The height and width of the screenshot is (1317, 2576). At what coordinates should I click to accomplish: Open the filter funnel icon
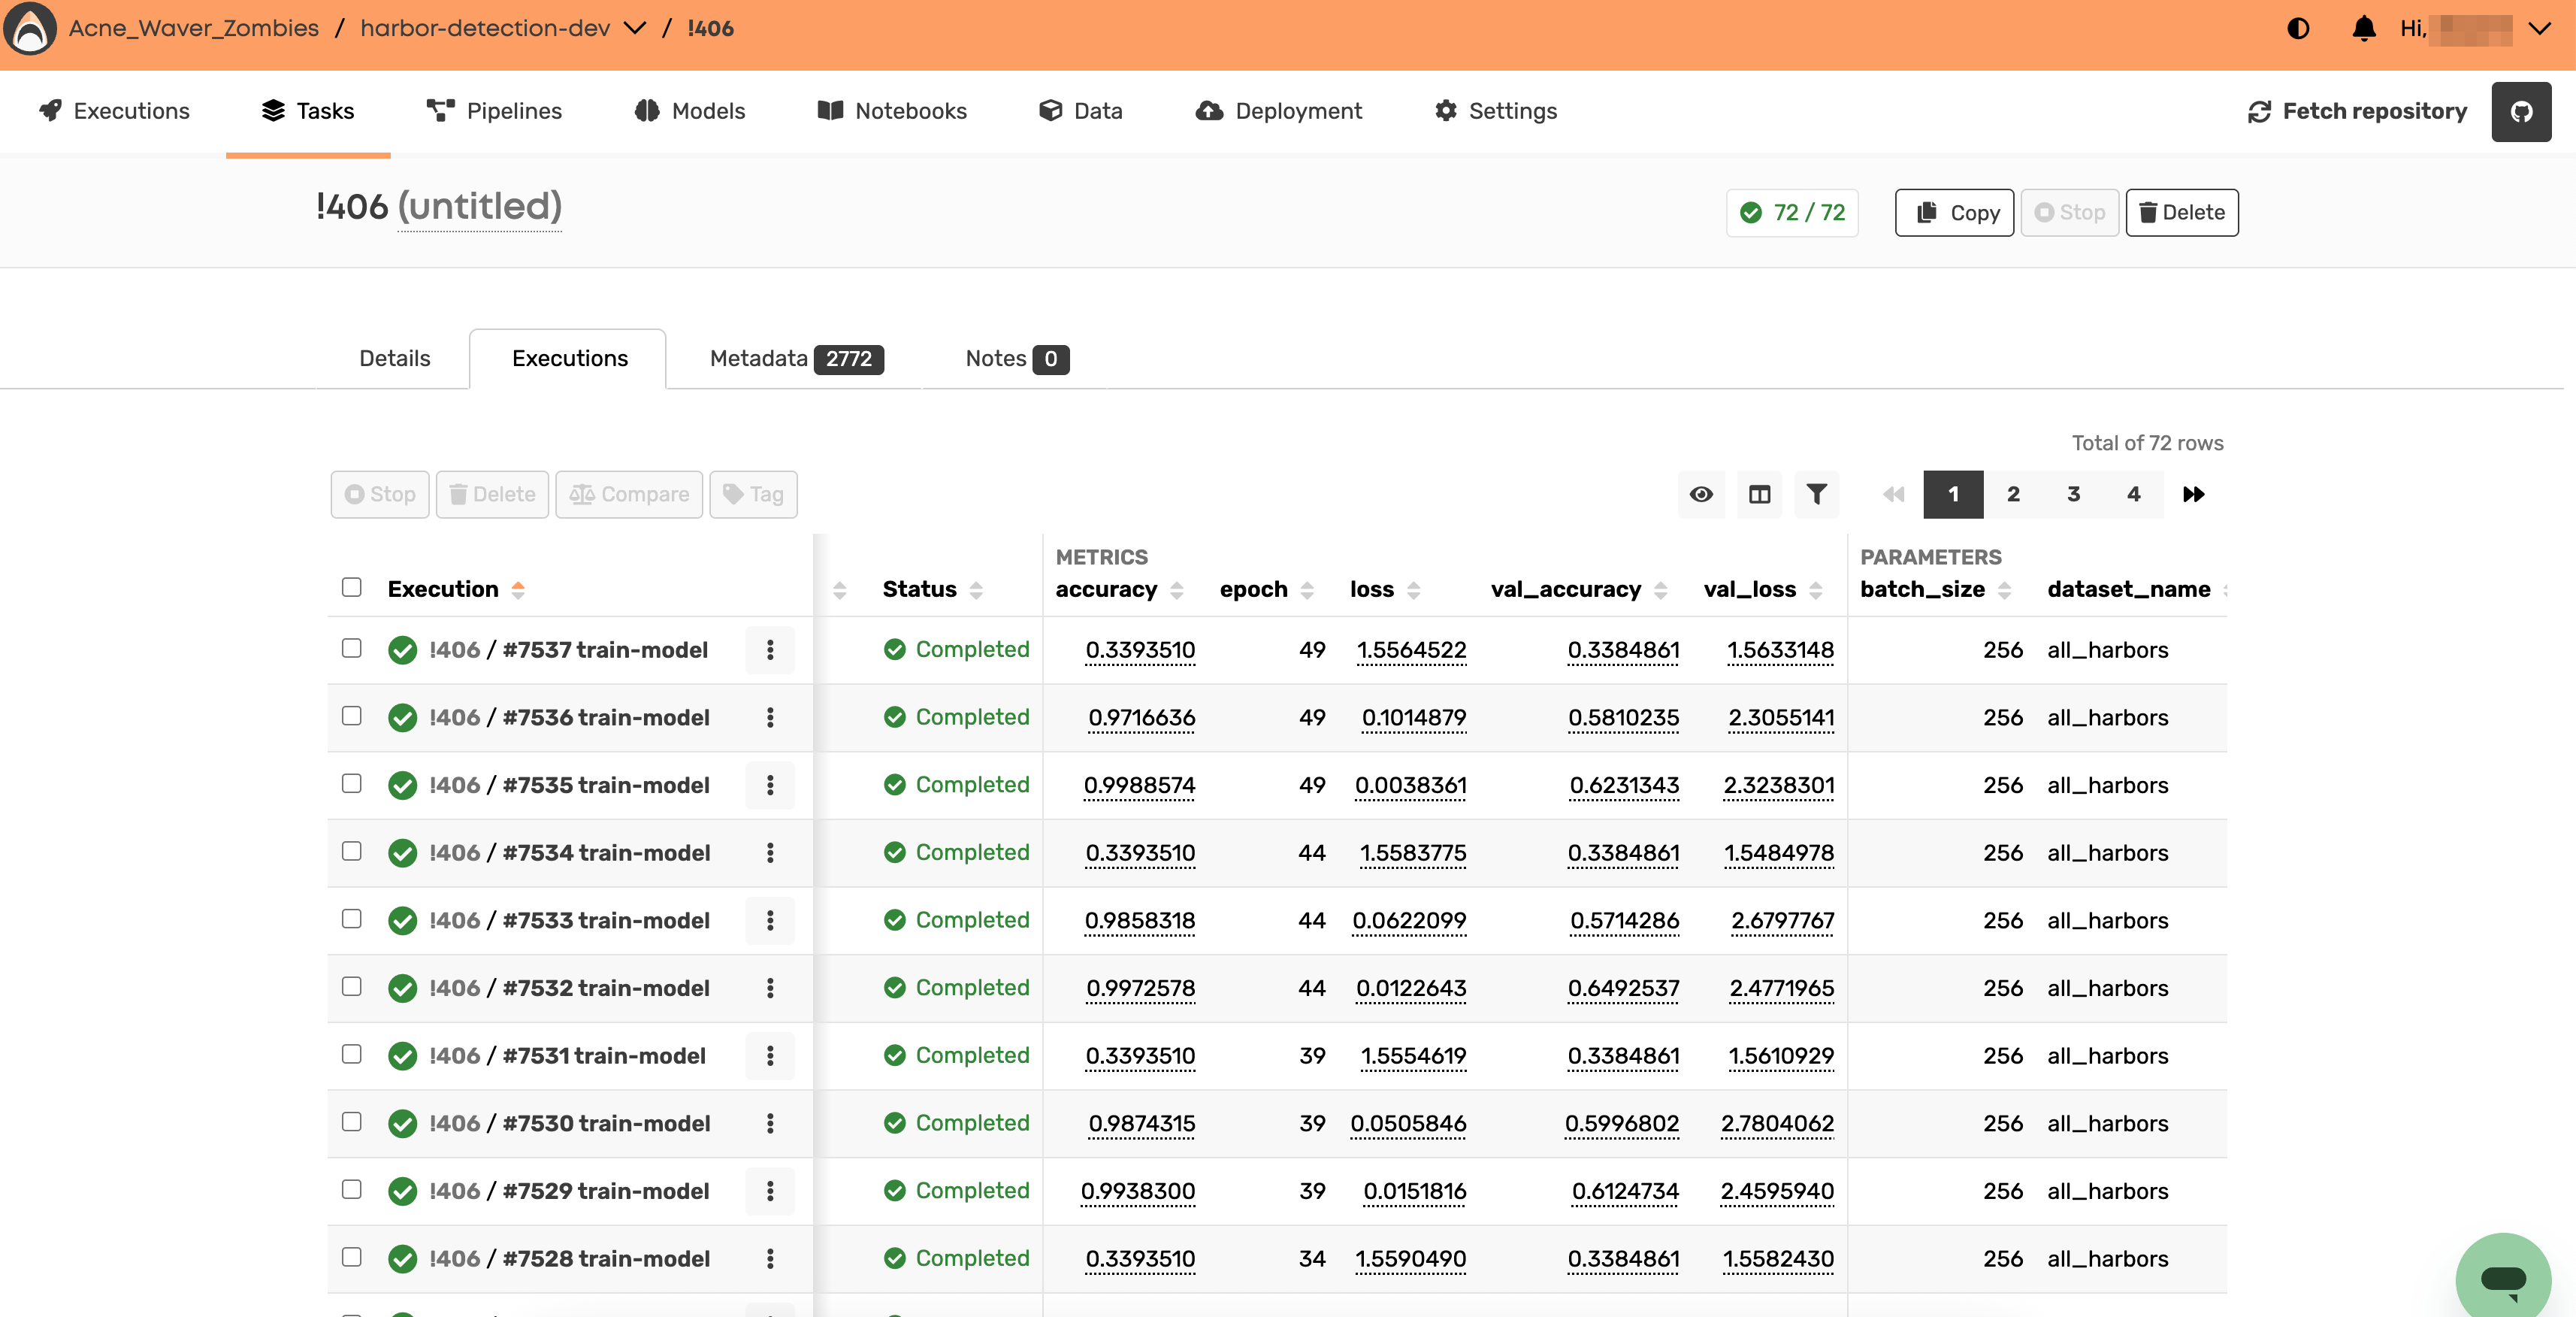(x=1817, y=494)
